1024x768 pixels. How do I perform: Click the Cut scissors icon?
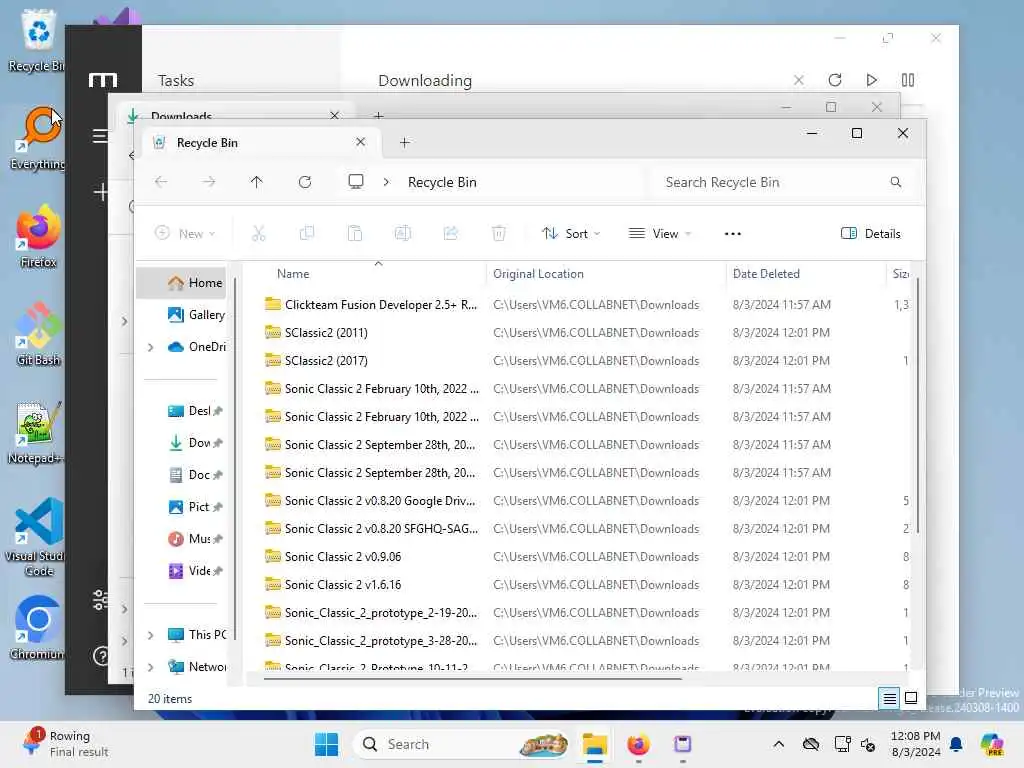pyautogui.click(x=259, y=233)
